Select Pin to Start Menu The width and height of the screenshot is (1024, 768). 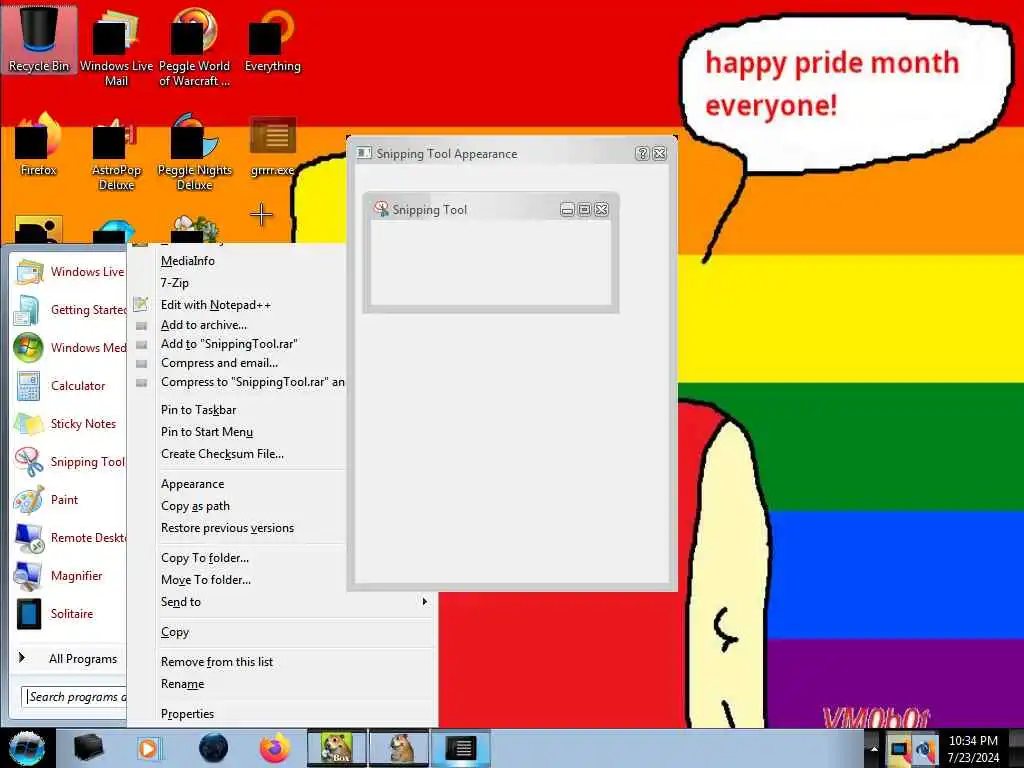[x=207, y=432]
